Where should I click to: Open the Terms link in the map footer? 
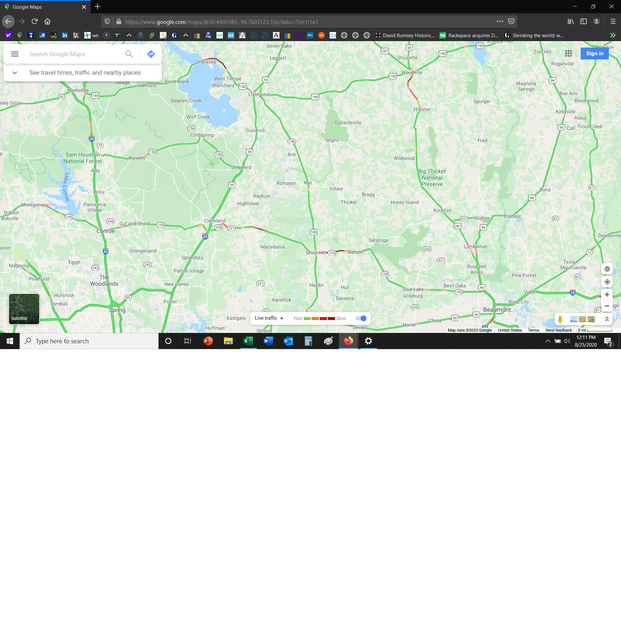533,330
